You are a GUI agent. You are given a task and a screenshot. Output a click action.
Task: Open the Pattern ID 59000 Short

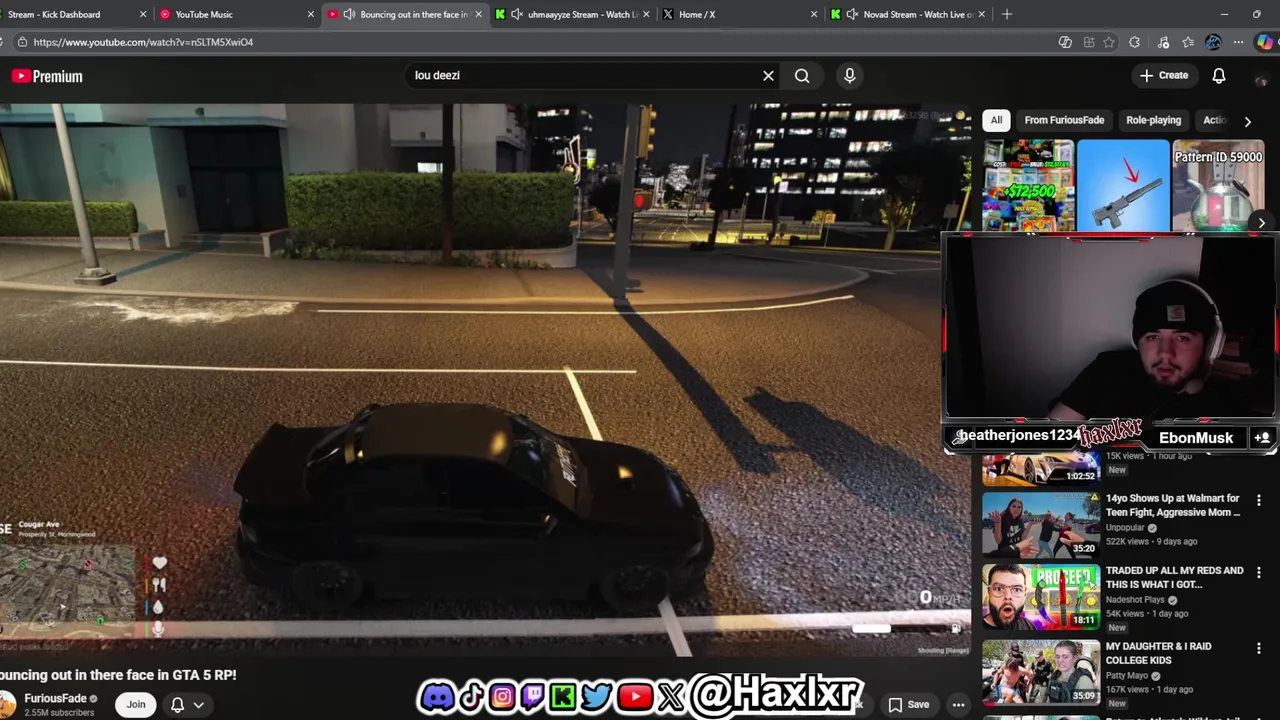1218,186
